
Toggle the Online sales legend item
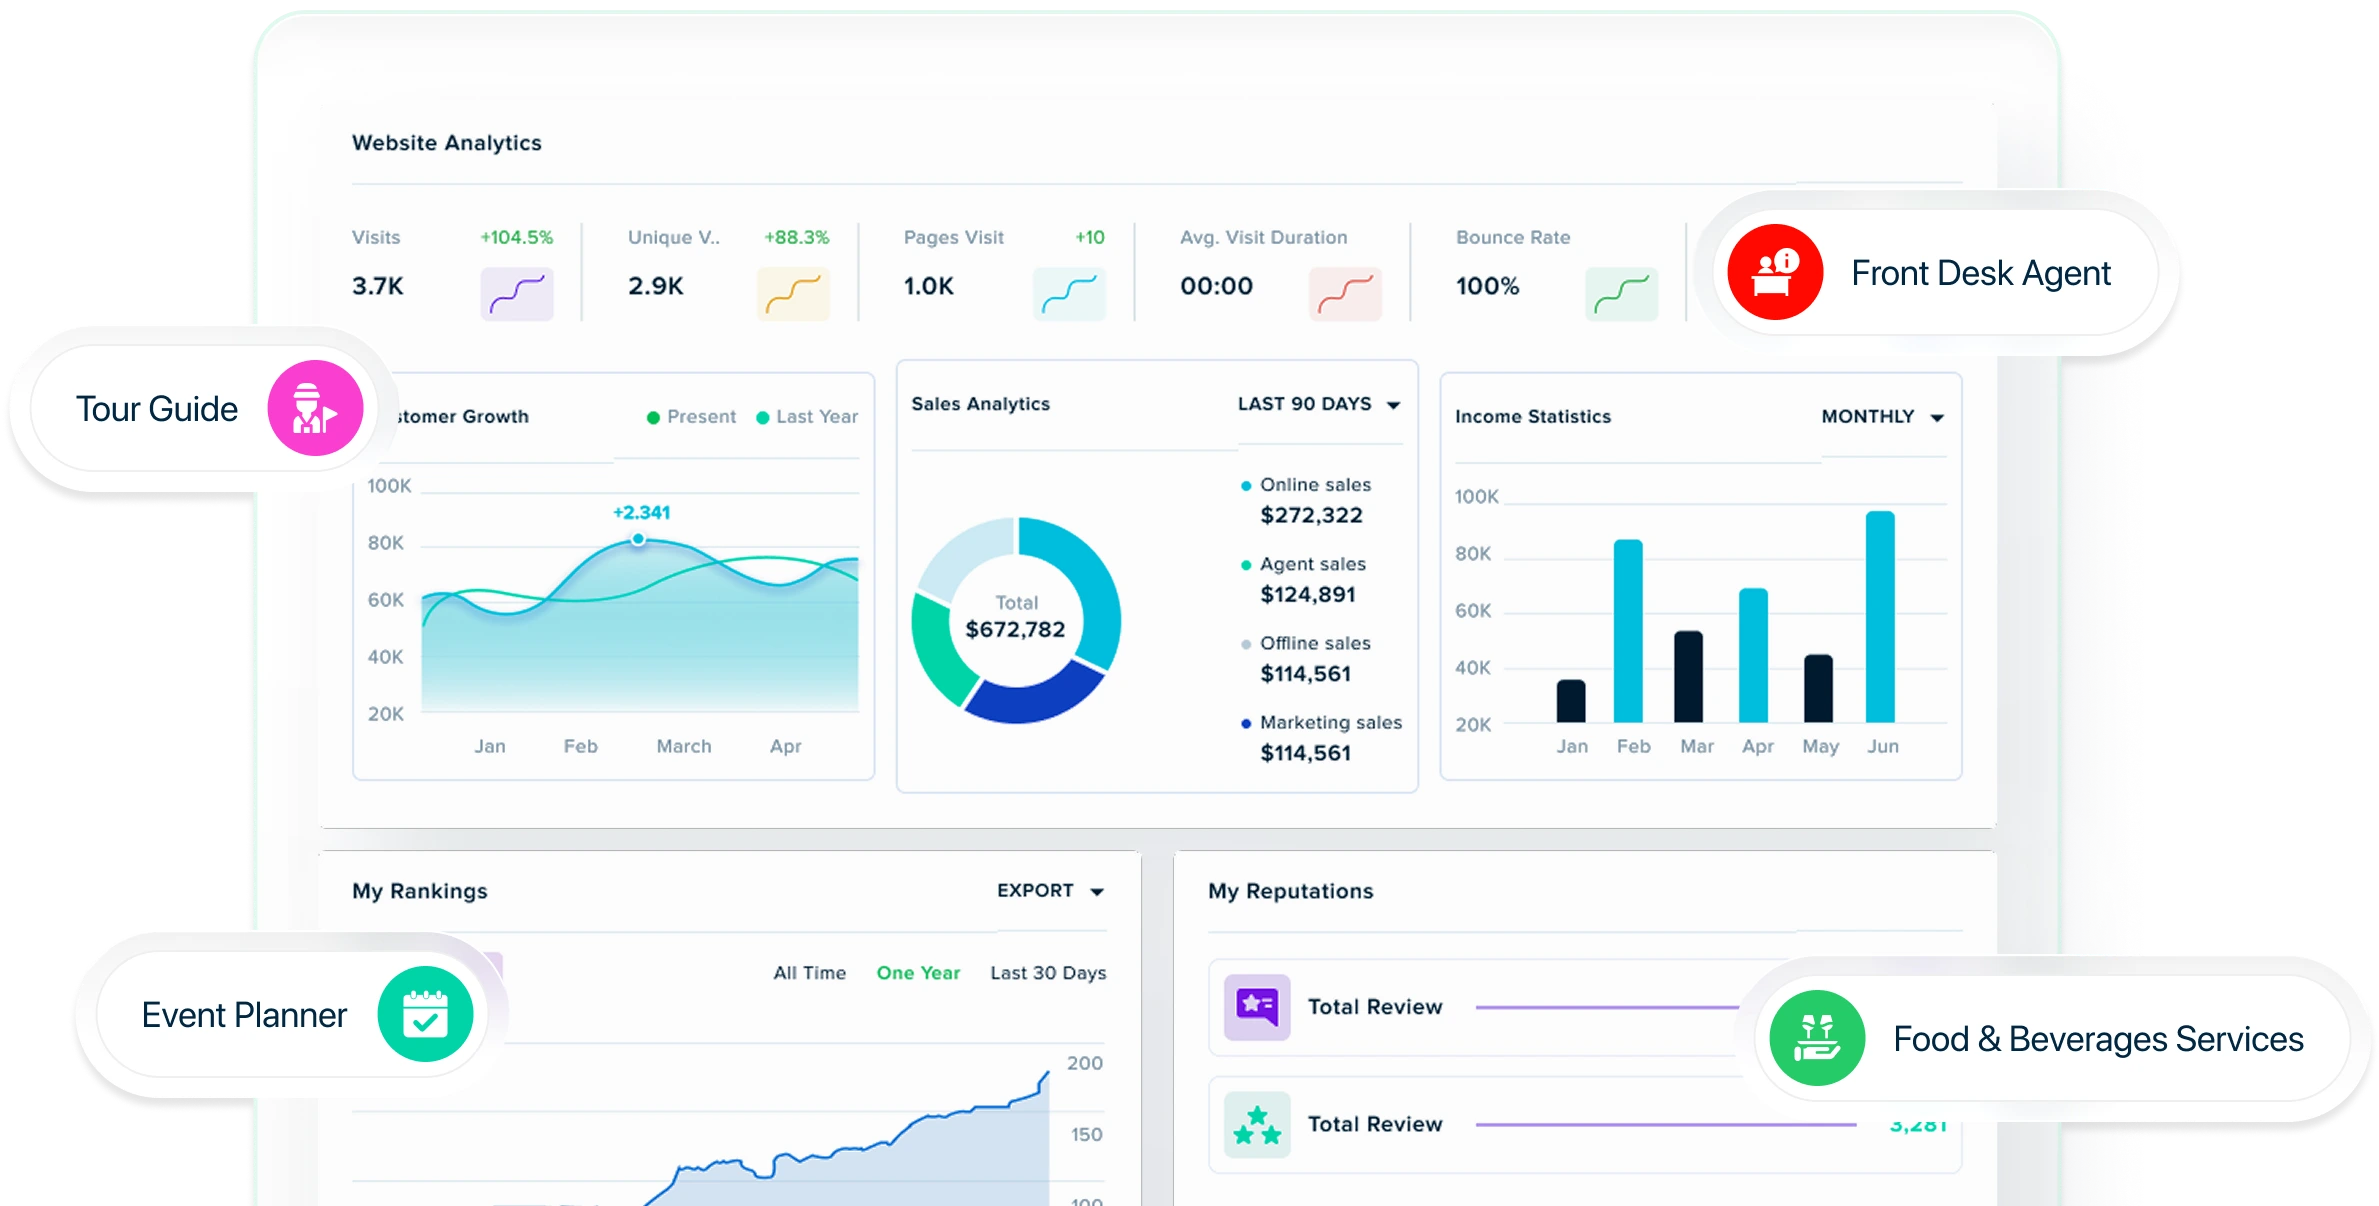click(x=1305, y=485)
